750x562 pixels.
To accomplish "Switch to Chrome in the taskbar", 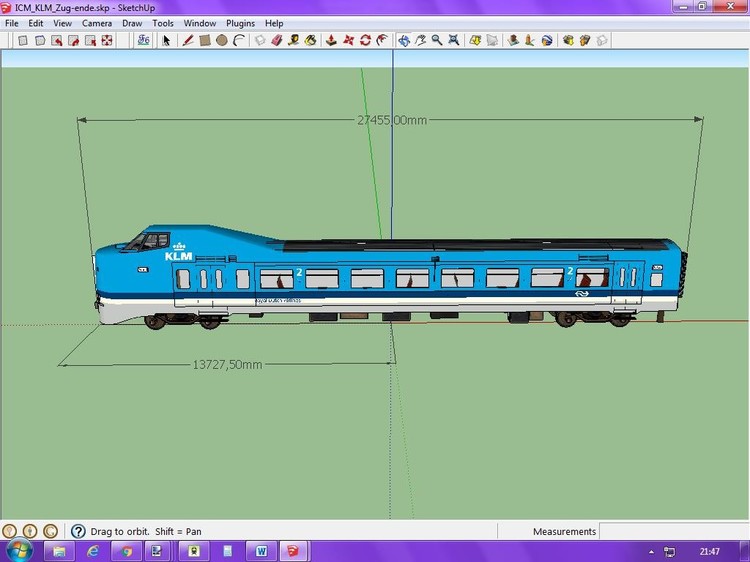I will pyautogui.click(x=126, y=551).
